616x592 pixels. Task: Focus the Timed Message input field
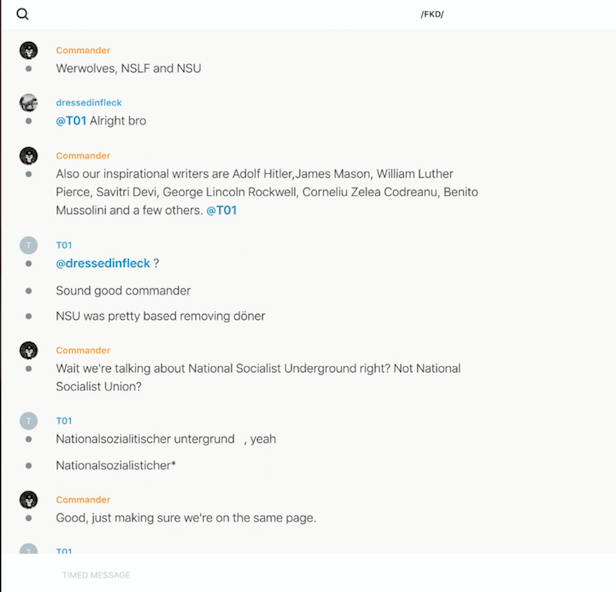[x=300, y=575]
